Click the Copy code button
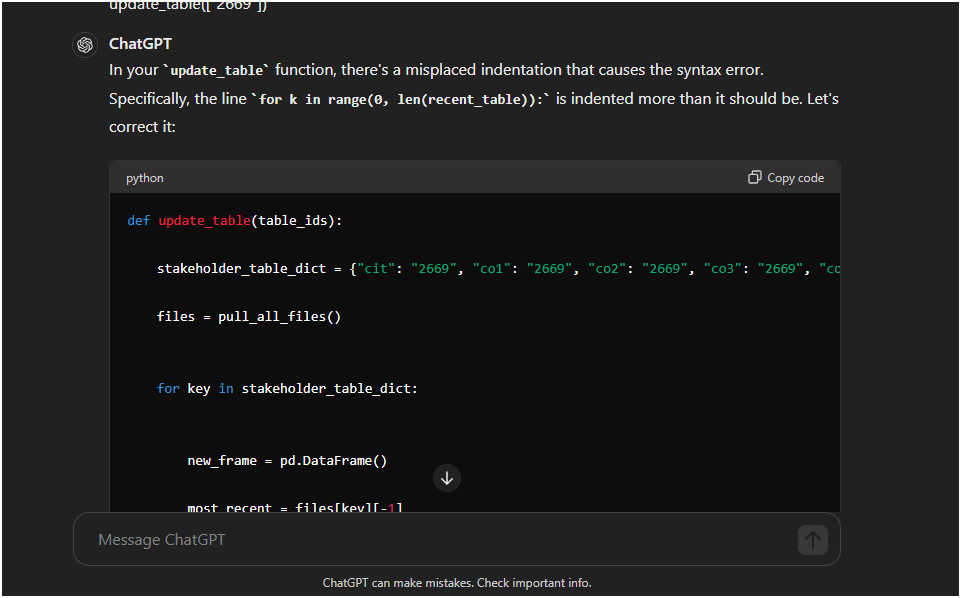961x598 pixels. click(786, 178)
